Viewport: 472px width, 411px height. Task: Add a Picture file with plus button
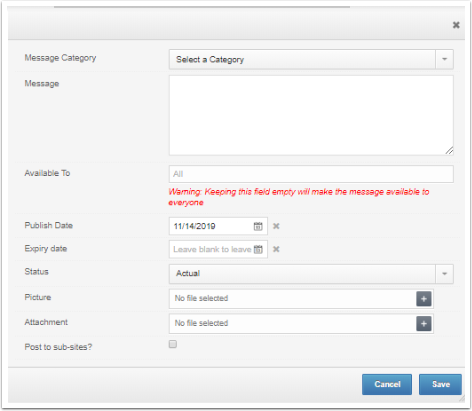pos(424,299)
